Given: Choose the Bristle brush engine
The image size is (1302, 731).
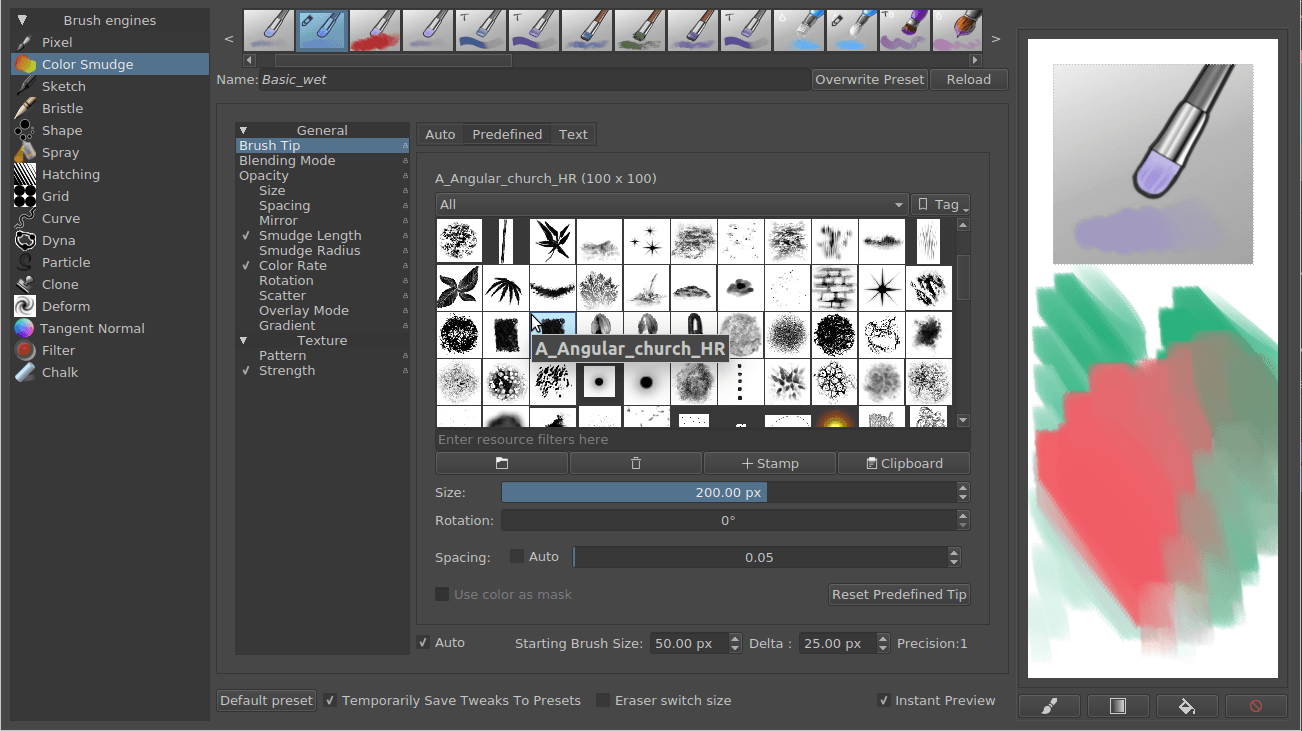Looking at the screenshot, I should click(62, 109).
